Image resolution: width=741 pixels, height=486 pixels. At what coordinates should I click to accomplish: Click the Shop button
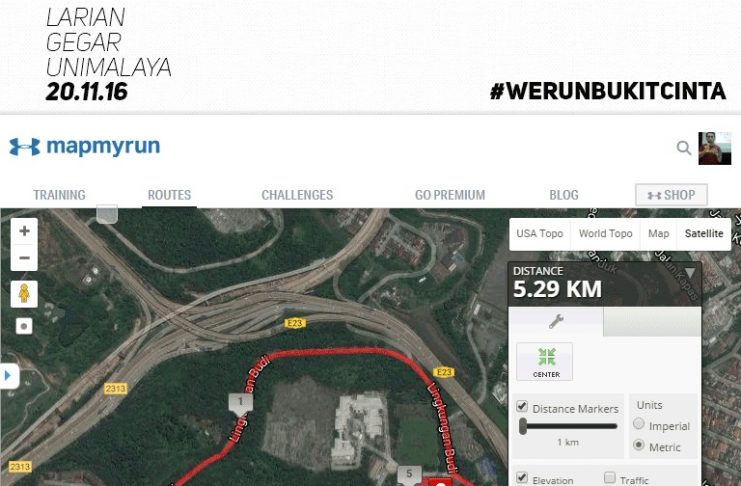pyautogui.click(x=671, y=195)
